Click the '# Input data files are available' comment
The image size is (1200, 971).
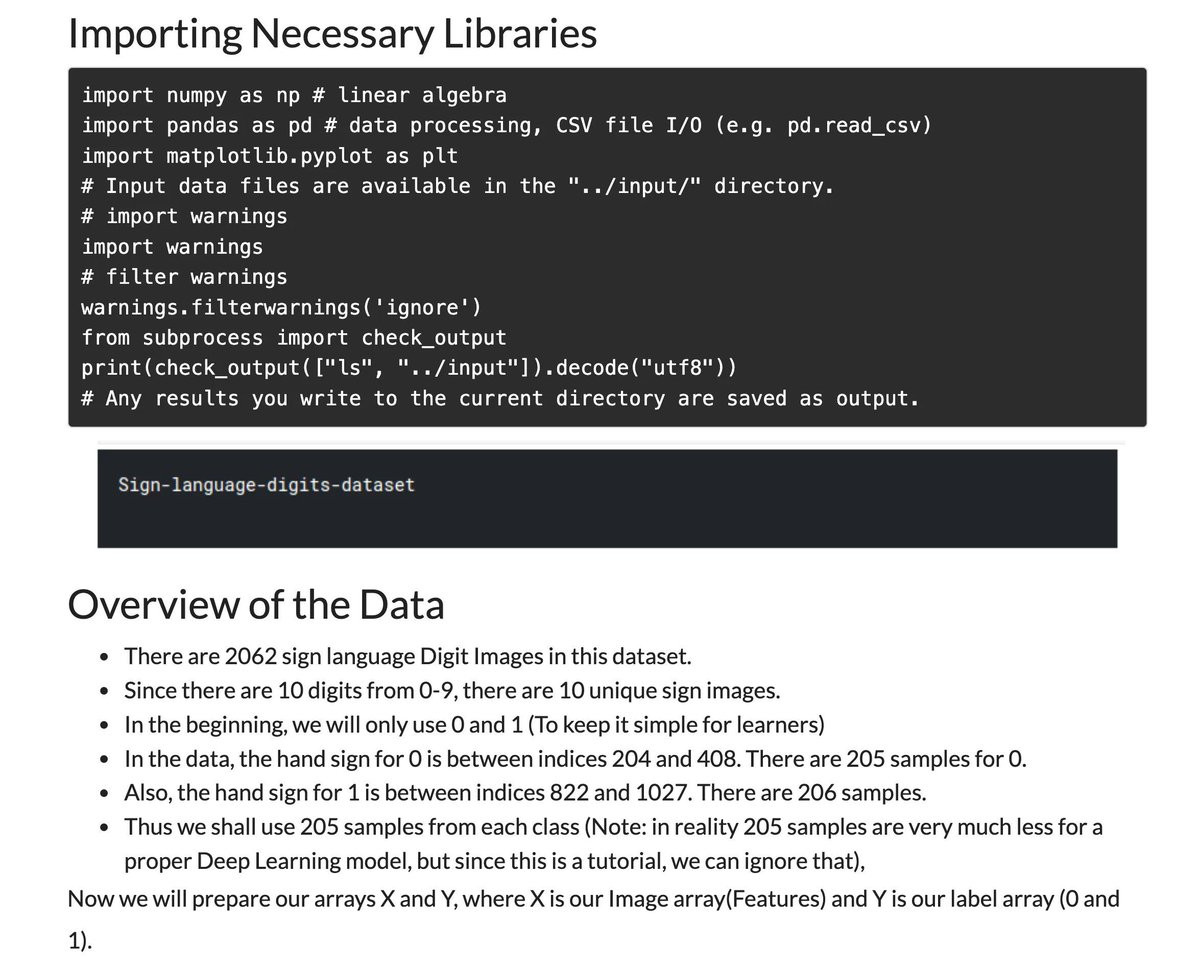click(457, 186)
